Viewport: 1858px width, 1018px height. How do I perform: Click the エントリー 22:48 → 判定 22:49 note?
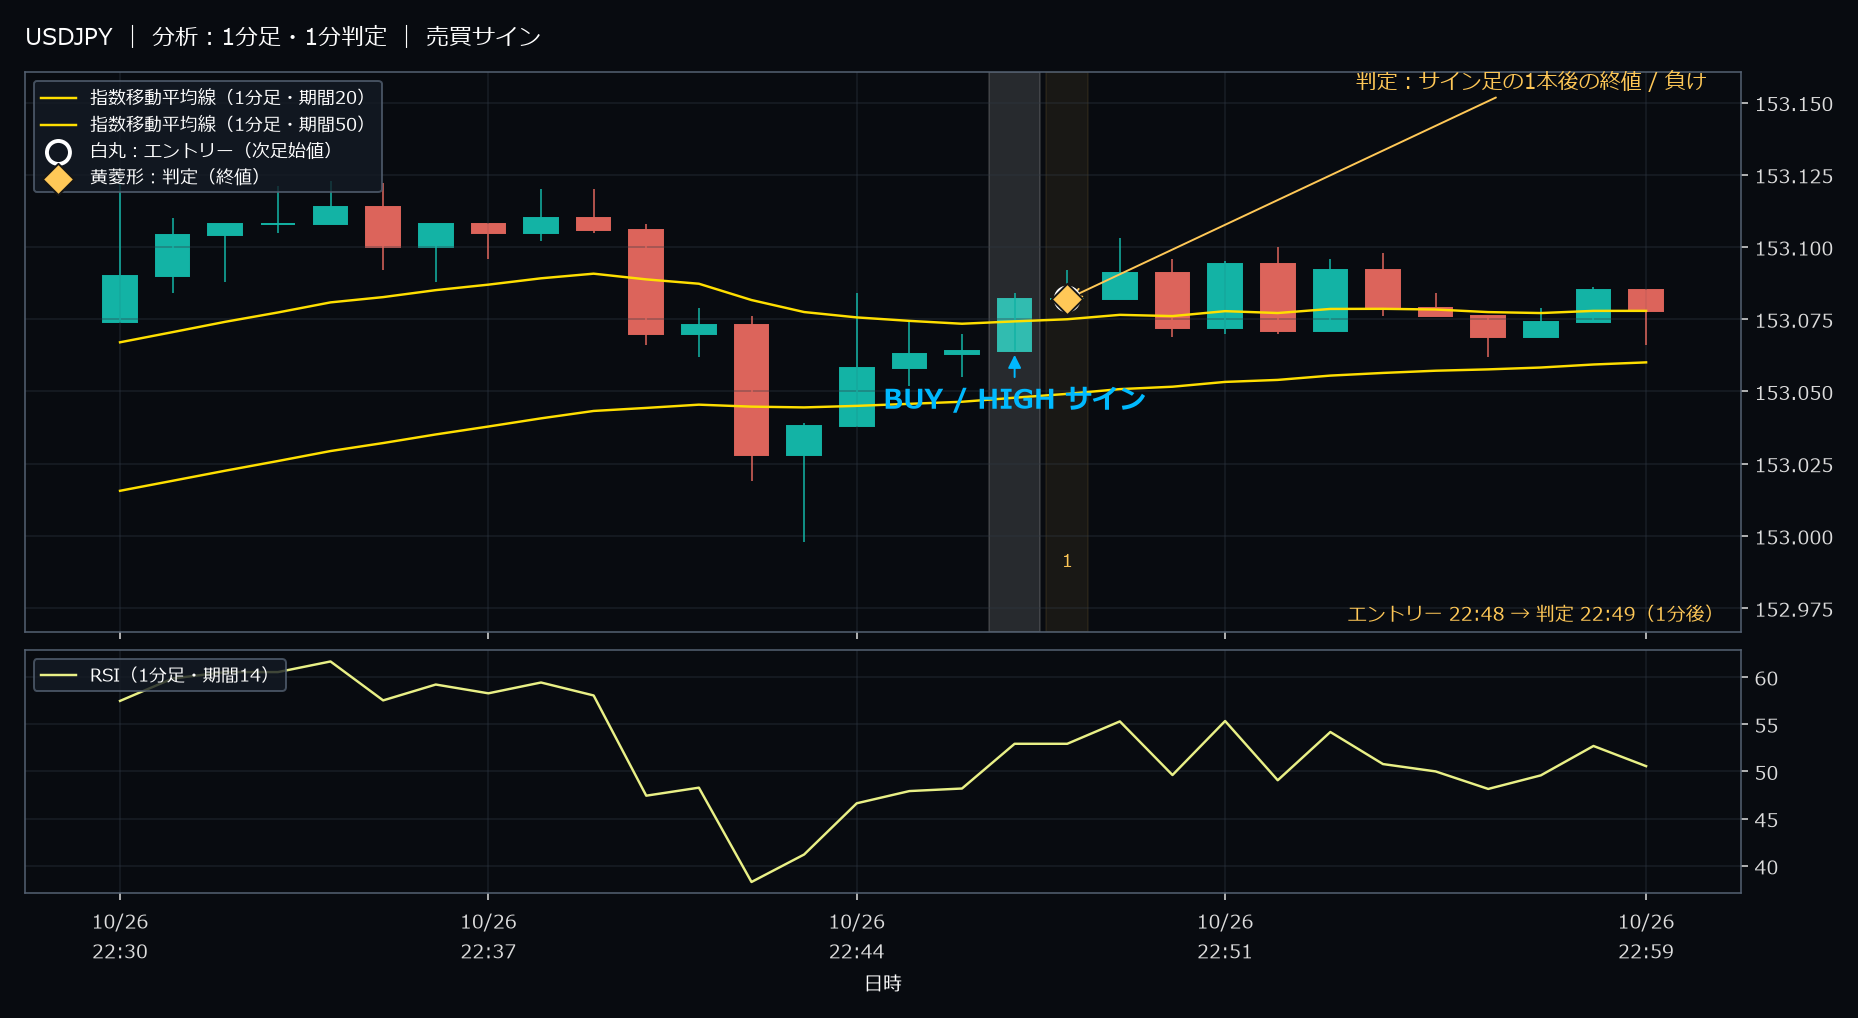pos(1530,613)
